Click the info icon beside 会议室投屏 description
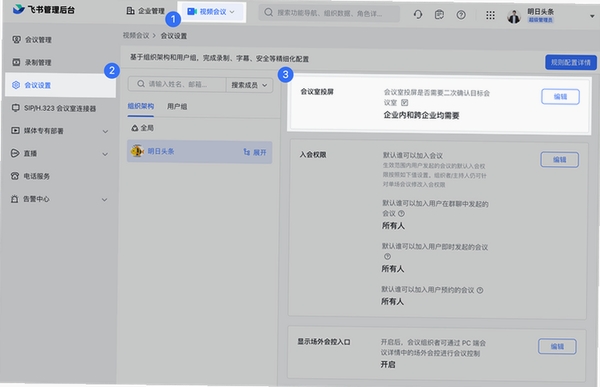The width and height of the screenshot is (600, 387). coord(404,103)
